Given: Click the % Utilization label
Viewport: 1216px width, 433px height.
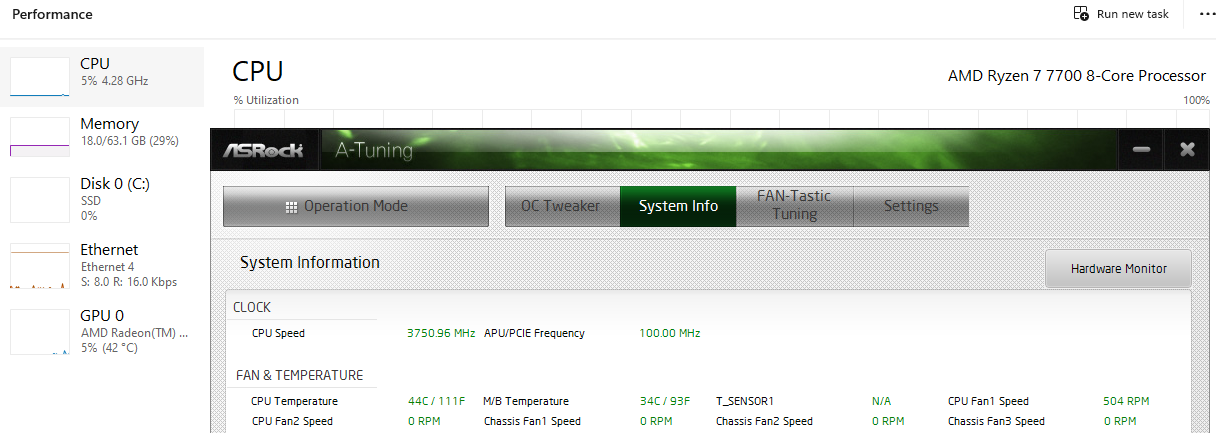Looking at the screenshot, I should (x=266, y=100).
